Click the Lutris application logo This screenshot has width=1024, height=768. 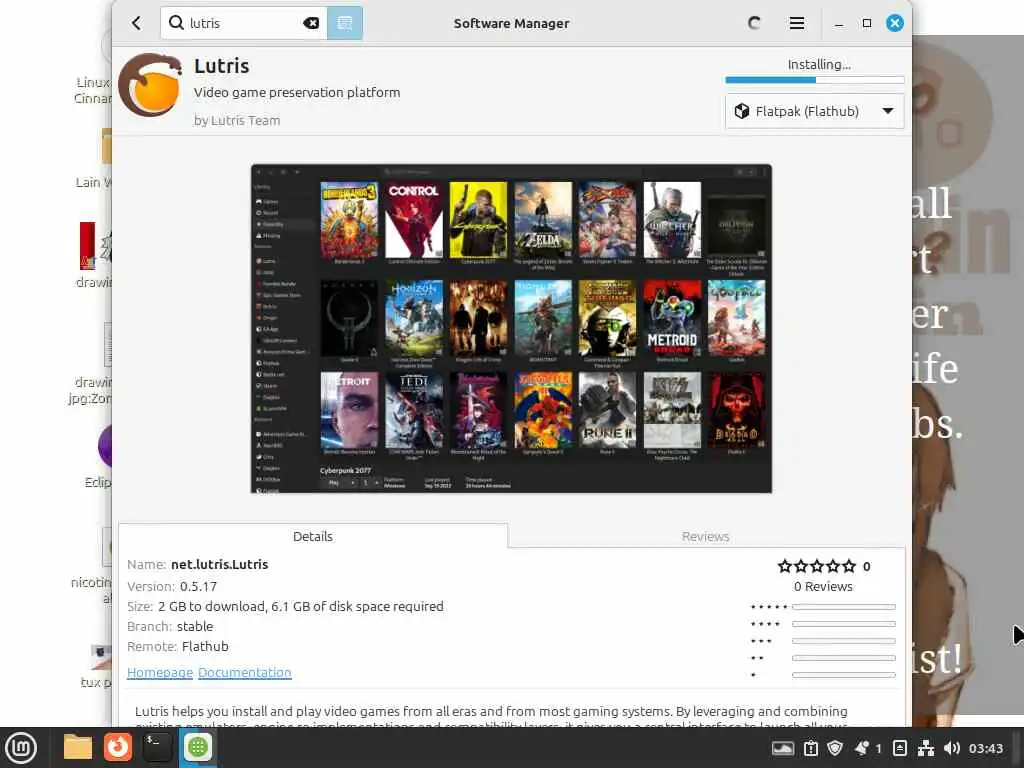[x=152, y=85]
